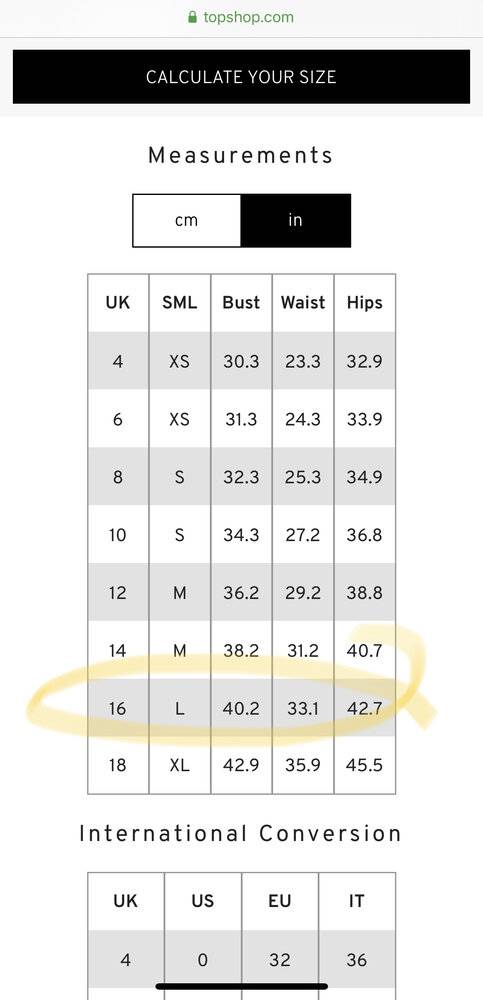Click the Calculate Your Size button
Screen dimensions: 483x1000
click(241, 77)
